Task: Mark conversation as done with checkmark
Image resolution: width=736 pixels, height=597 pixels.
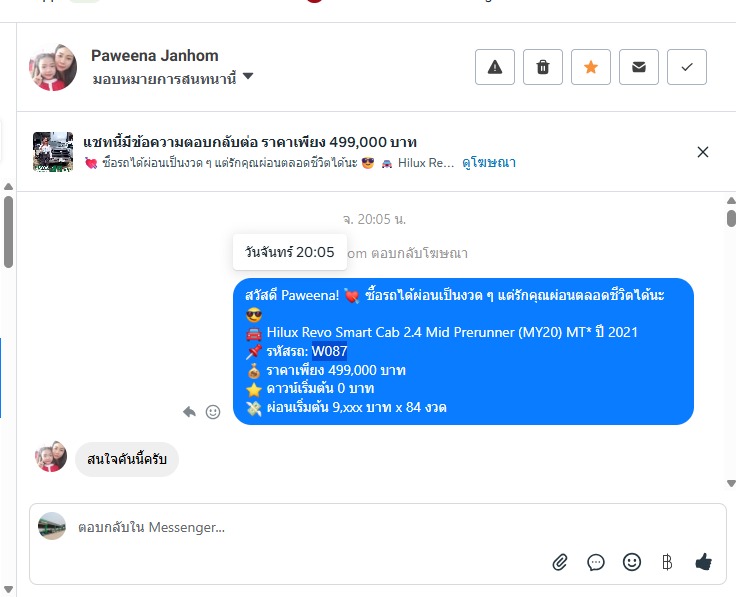Action: (687, 67)
